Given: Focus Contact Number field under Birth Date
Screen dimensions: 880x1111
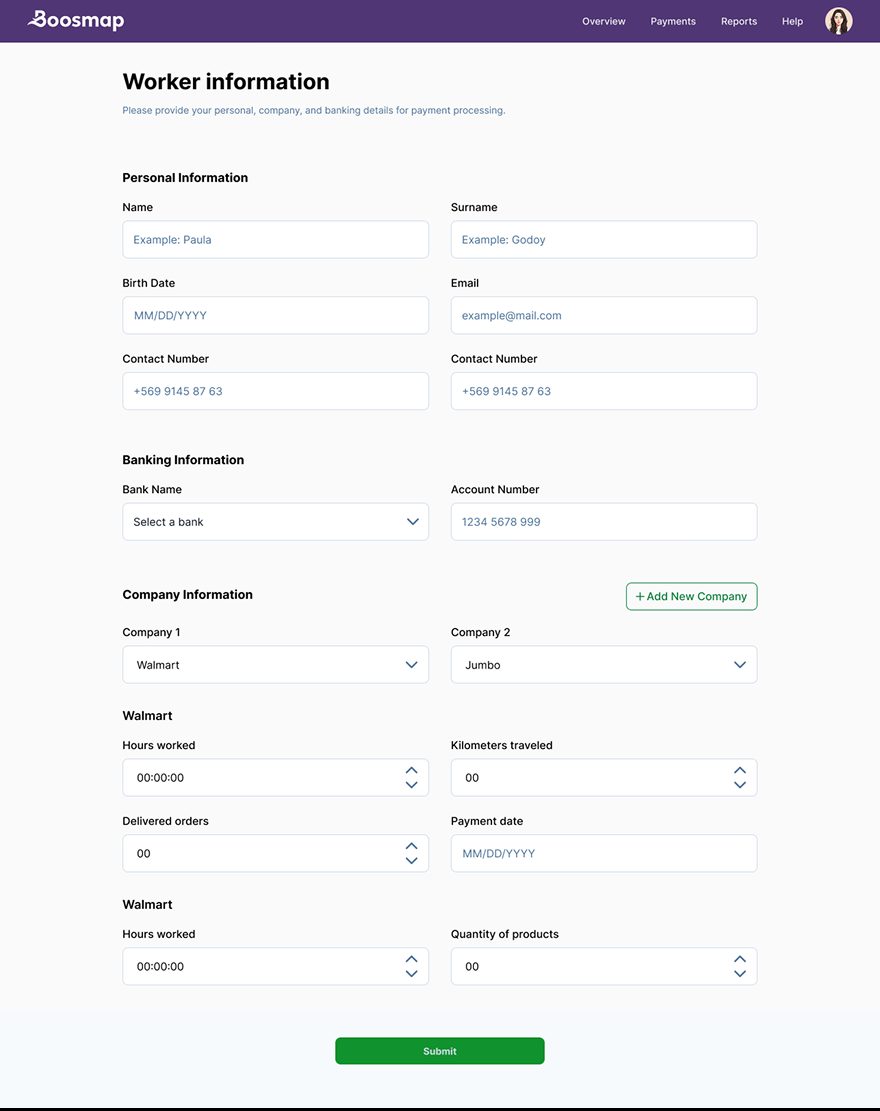Looking at the screenshot, I should coord(276,391).
